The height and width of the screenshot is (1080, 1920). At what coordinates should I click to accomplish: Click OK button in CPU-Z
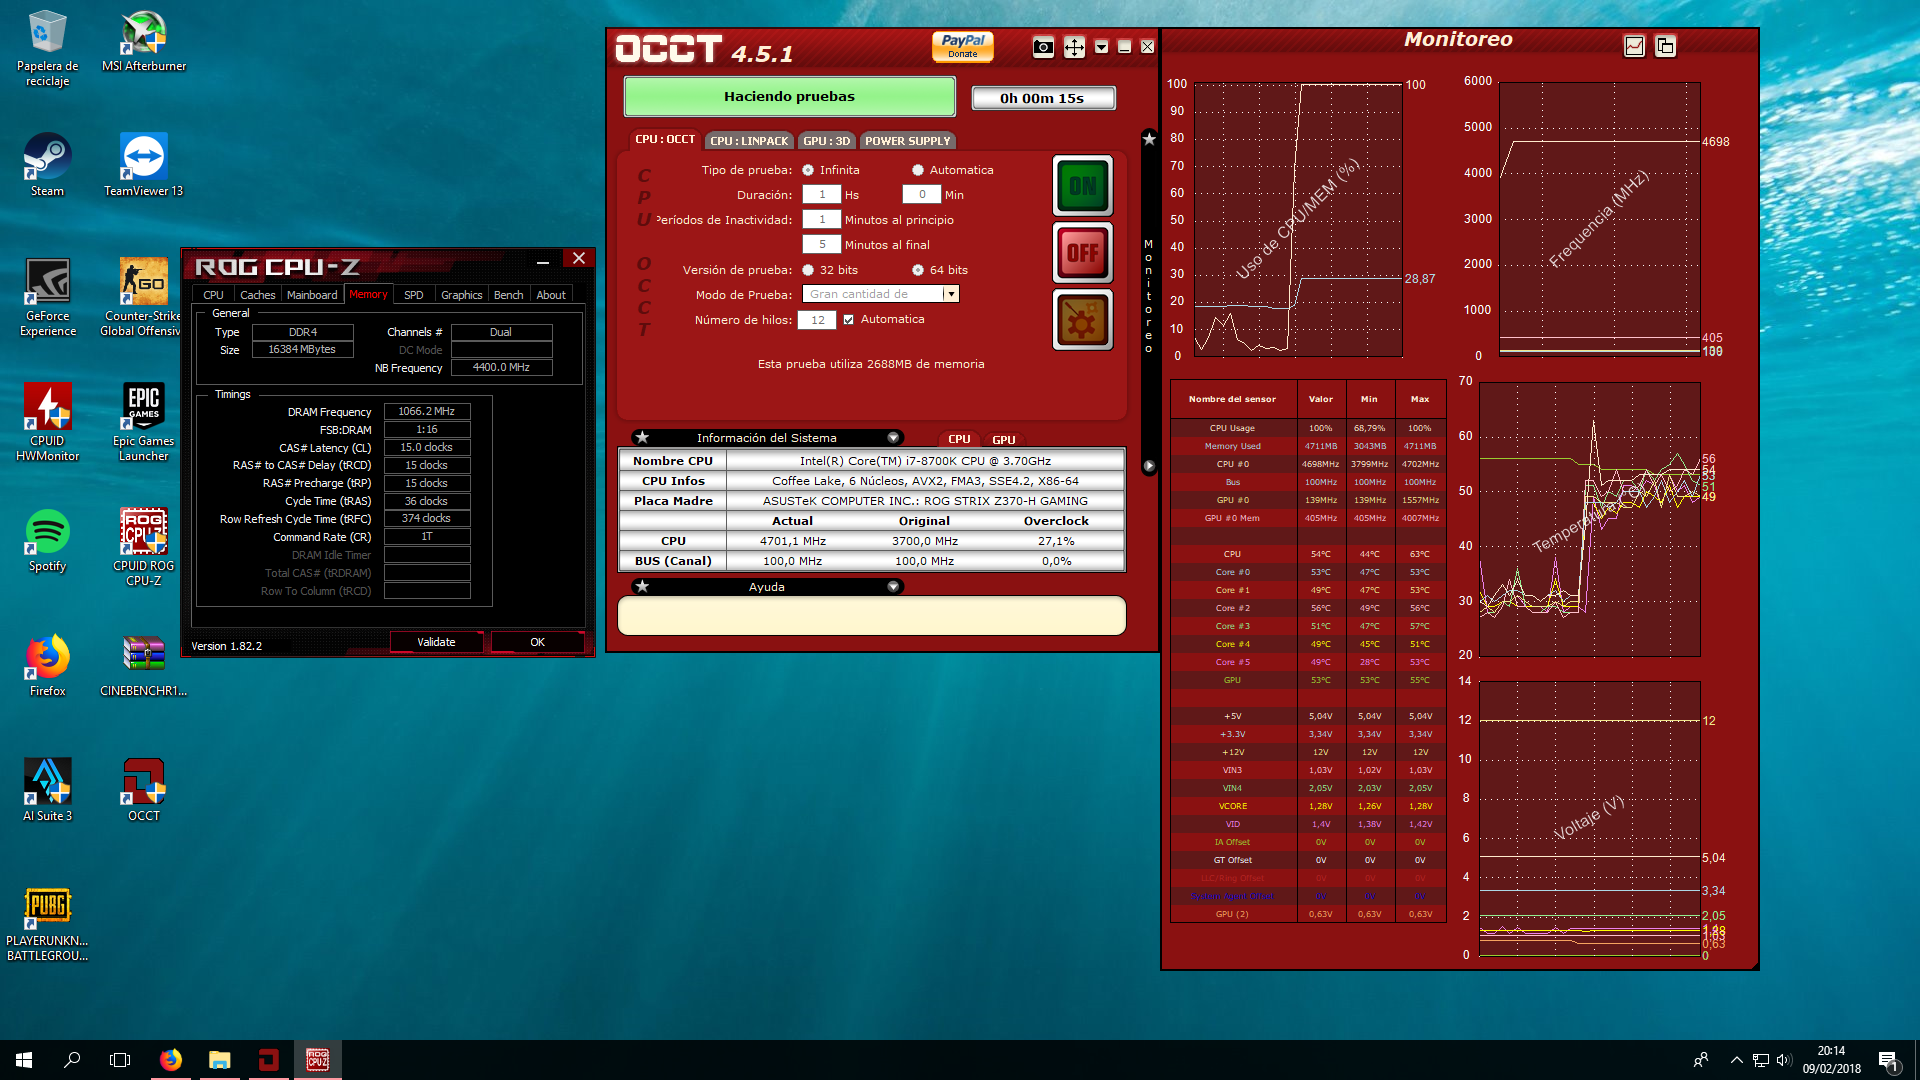[537, 642]
